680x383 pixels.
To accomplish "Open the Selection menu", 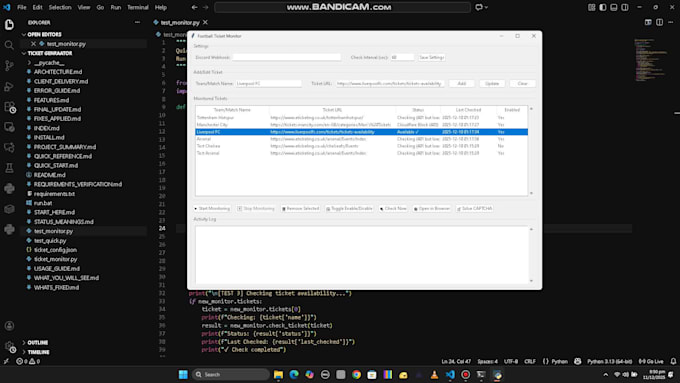I will pyautogui.click(x=60, y=7).
